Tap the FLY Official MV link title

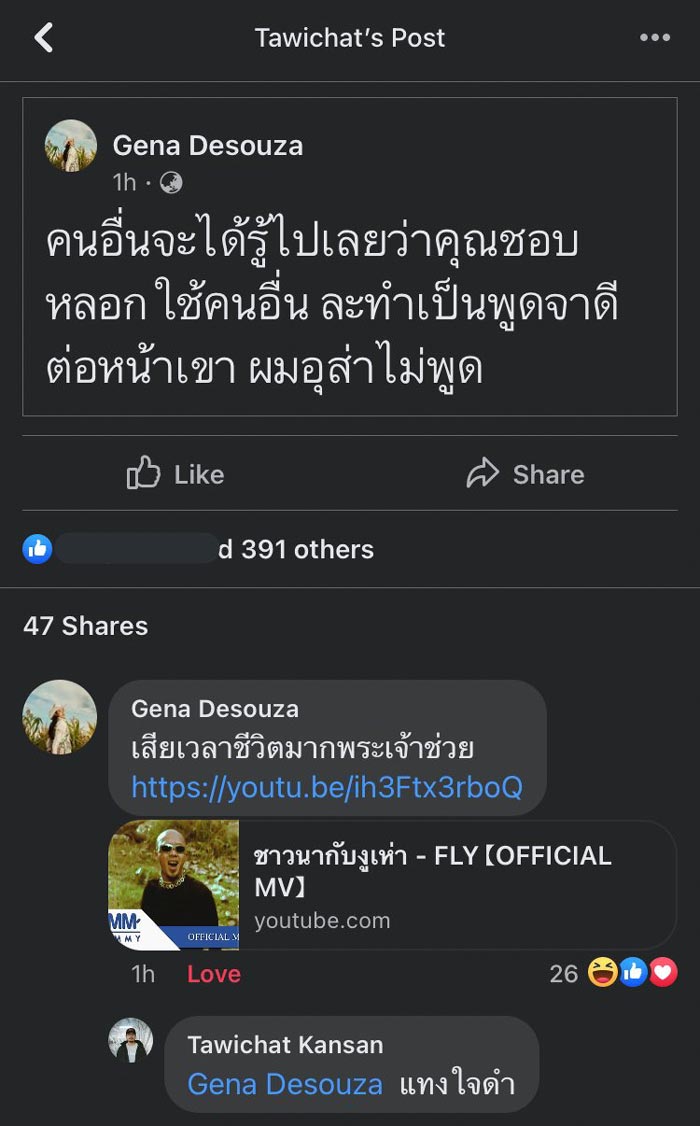click(x=432, y=870)
